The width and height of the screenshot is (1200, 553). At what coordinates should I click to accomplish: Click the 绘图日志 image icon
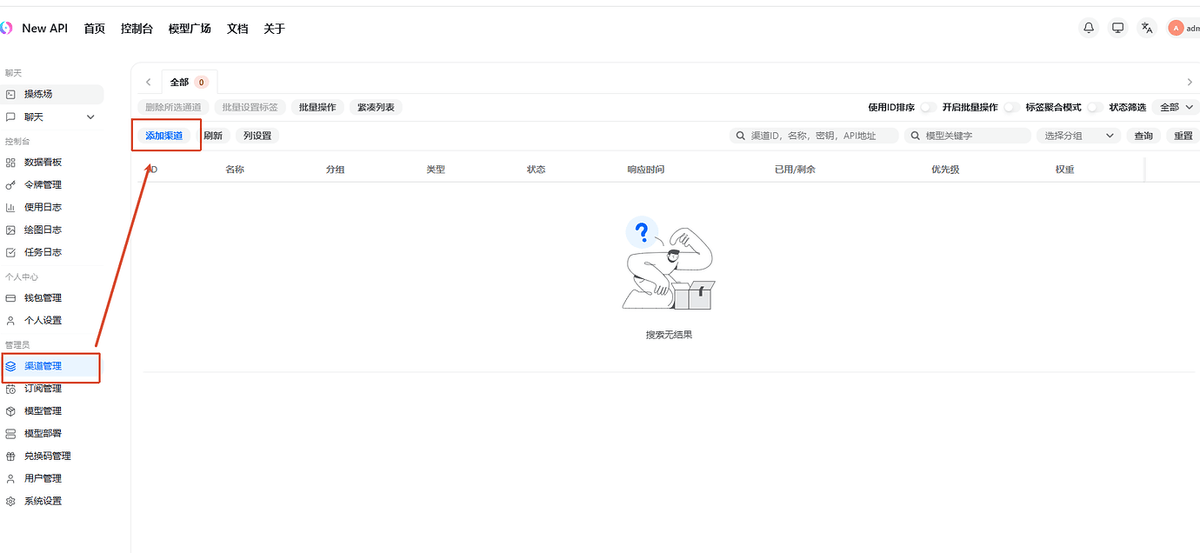11,230
